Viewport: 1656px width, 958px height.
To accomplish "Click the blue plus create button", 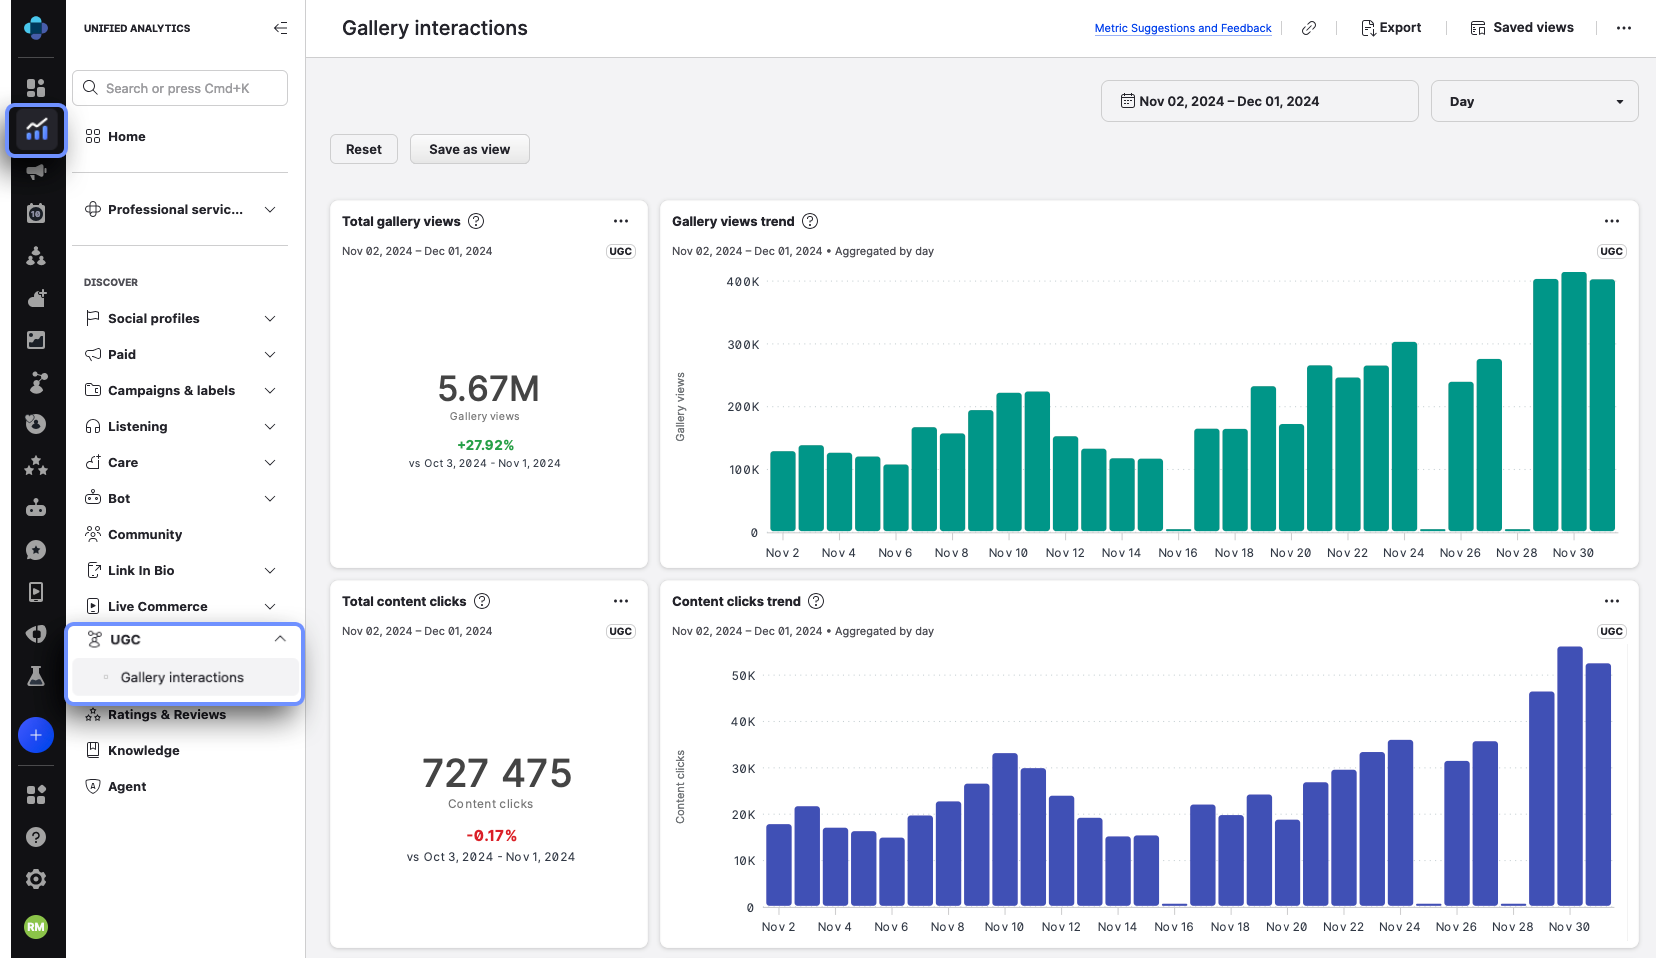I will pyautogui.click(x=36, y=735).
